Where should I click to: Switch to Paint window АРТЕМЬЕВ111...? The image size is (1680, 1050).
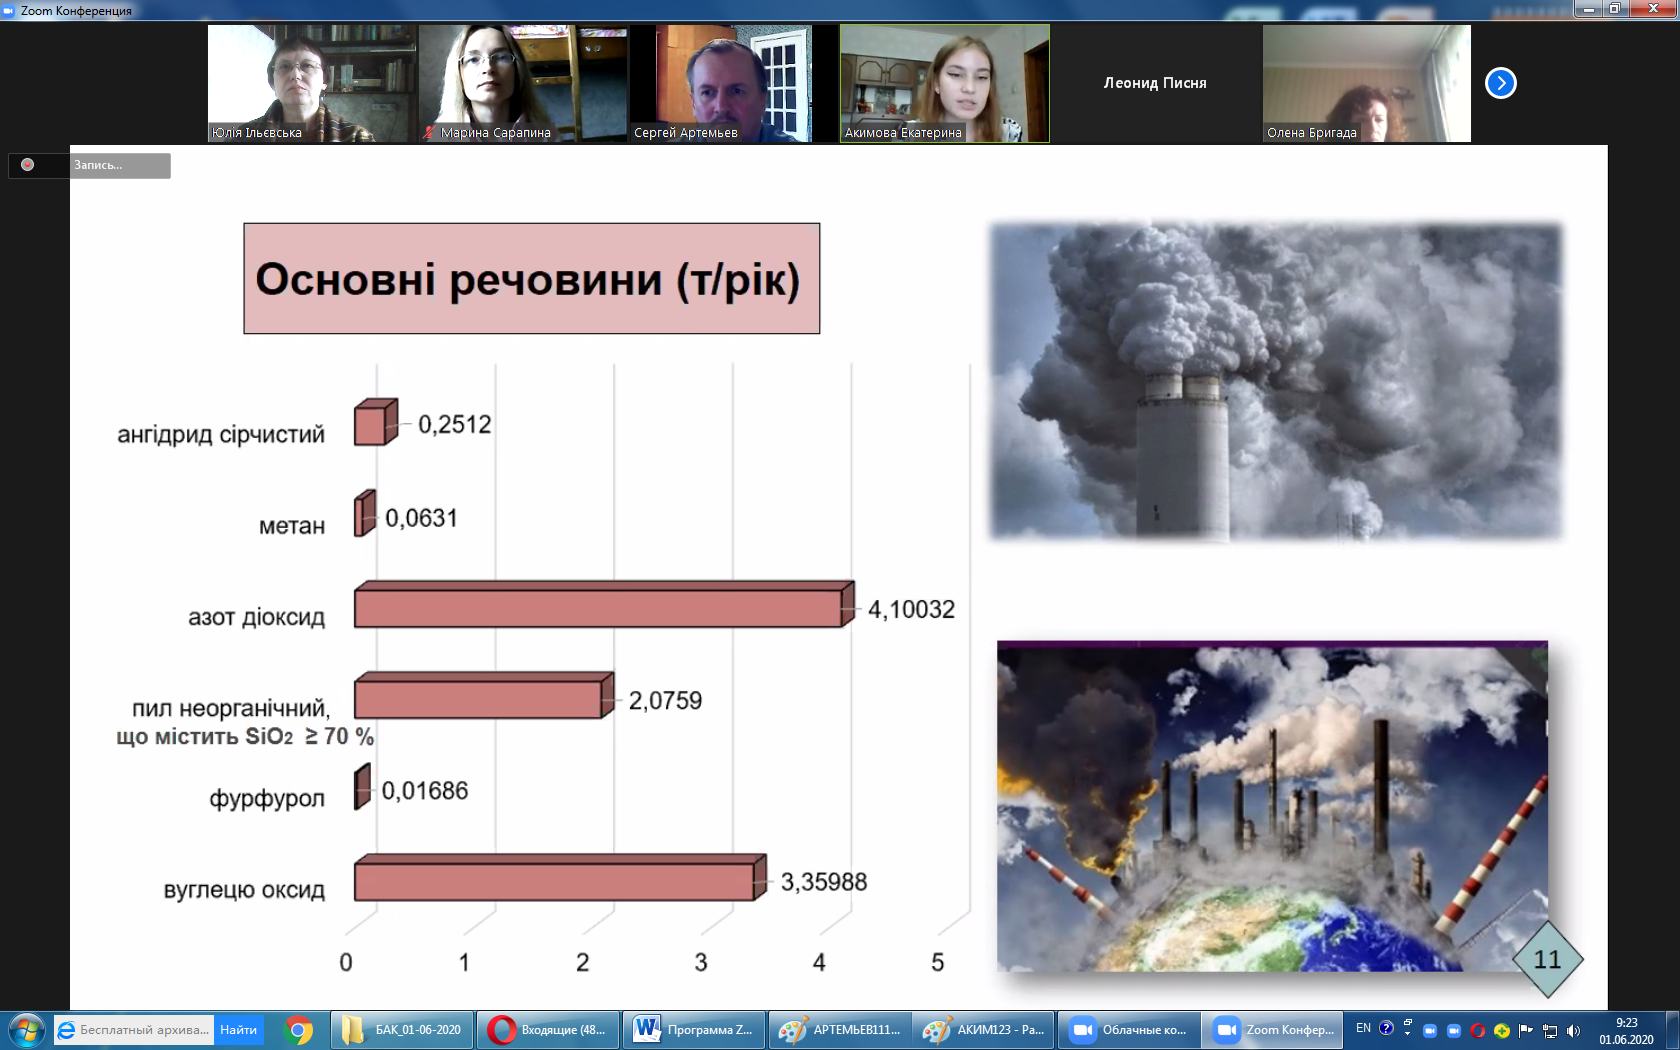tap(840, 1030)
